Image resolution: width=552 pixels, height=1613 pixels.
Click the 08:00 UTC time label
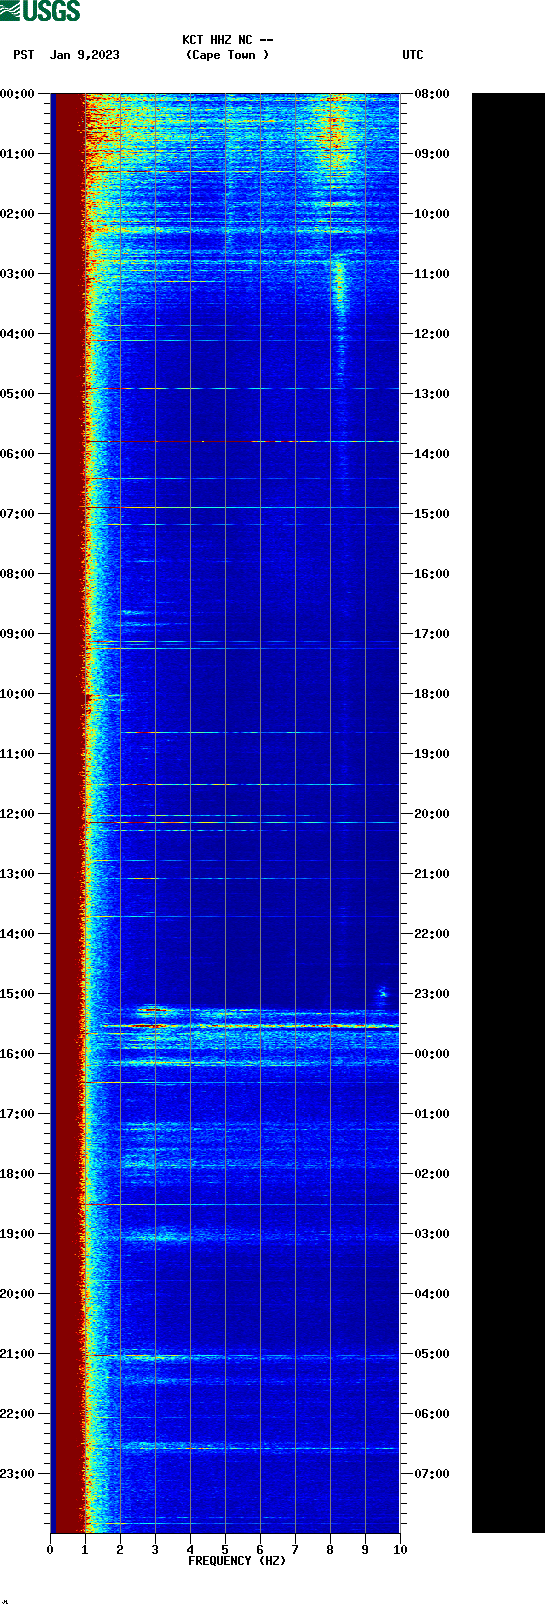coord(432,94)
